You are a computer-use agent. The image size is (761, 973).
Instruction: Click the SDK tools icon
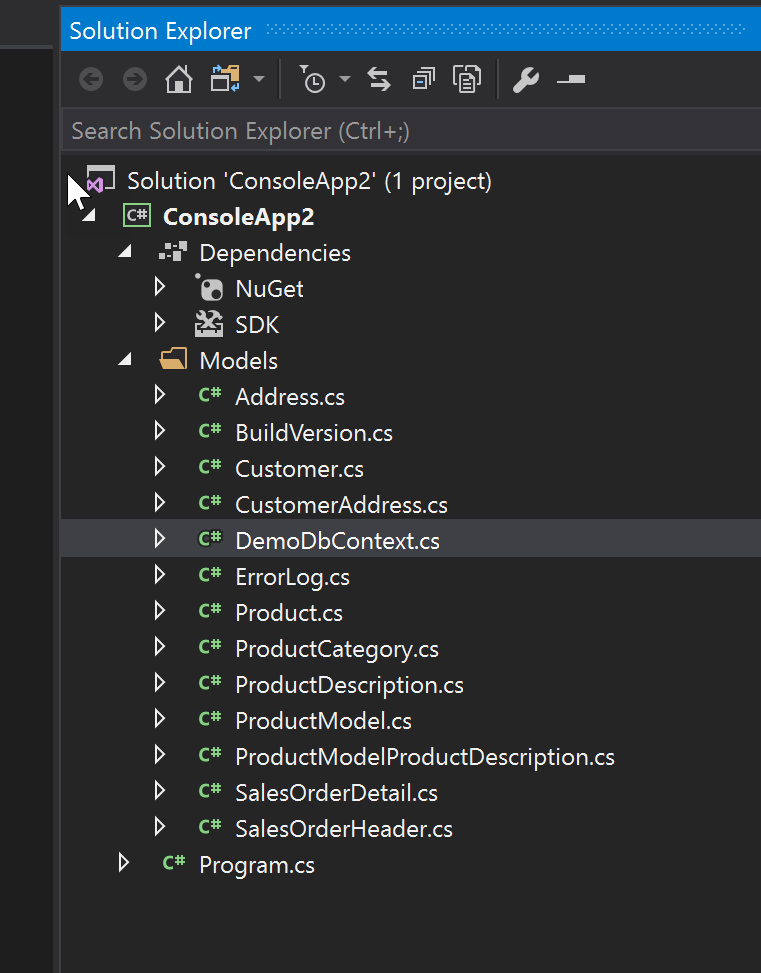coord(209,324)
